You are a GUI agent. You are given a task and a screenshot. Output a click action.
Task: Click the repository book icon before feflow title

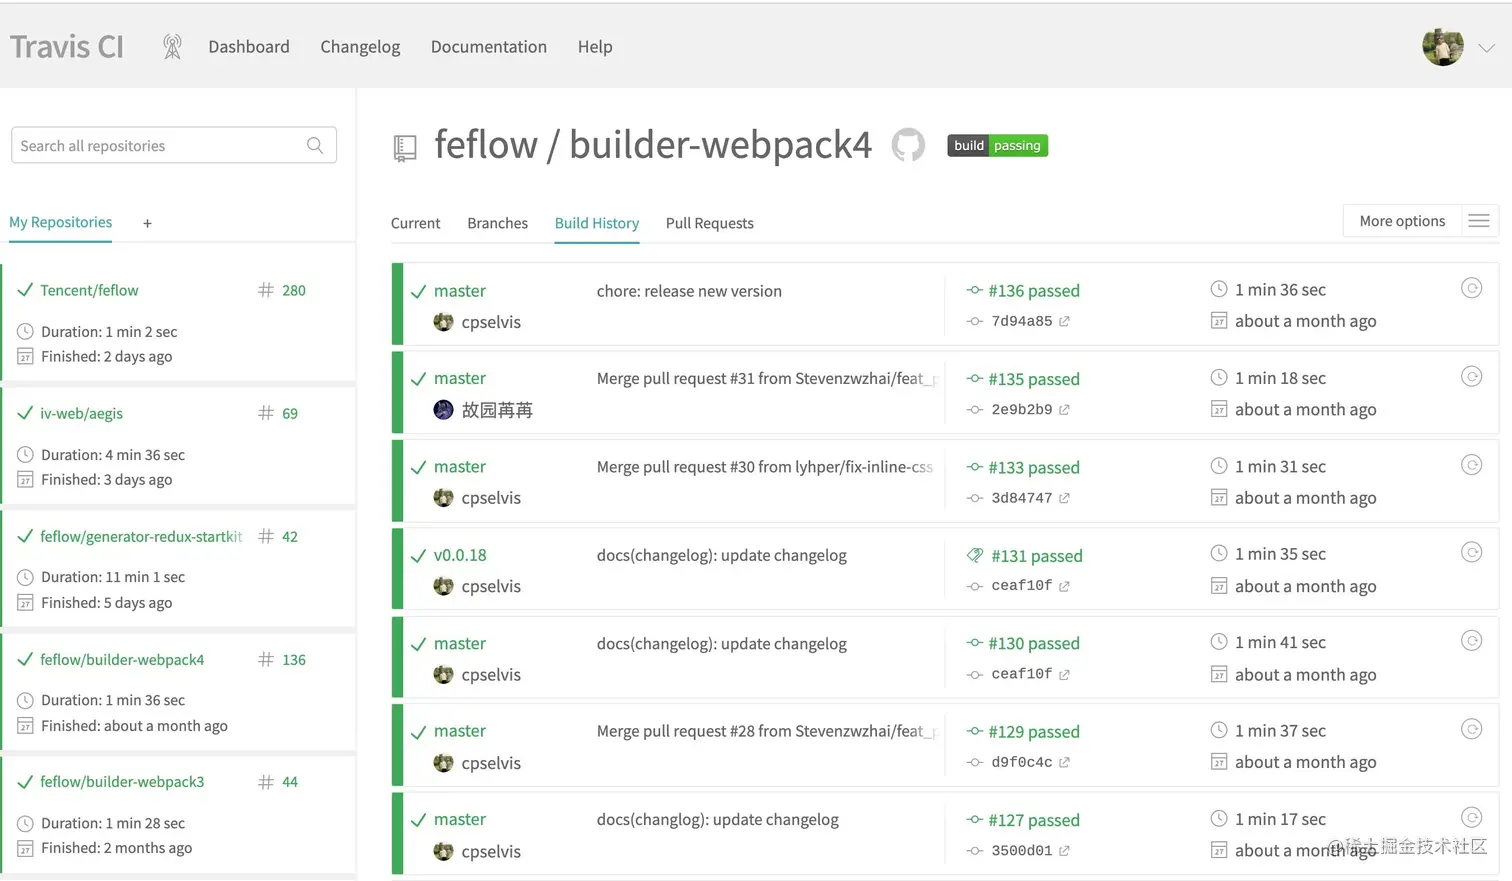[405, 148]
